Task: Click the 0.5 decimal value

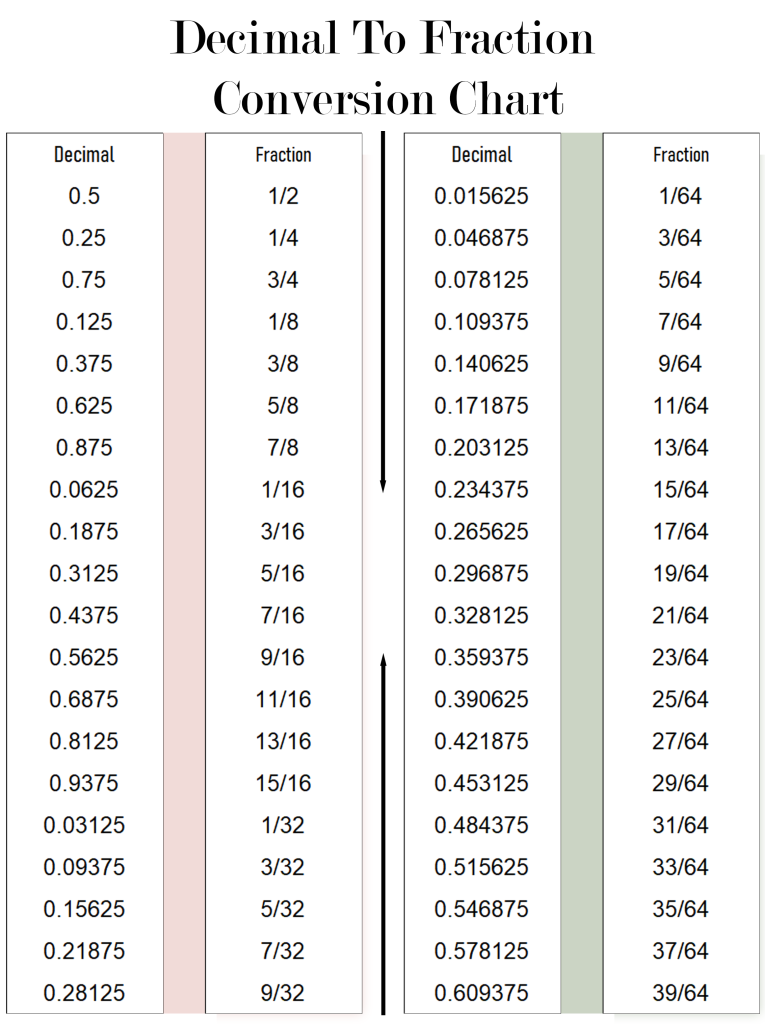Action: [84, 196]
